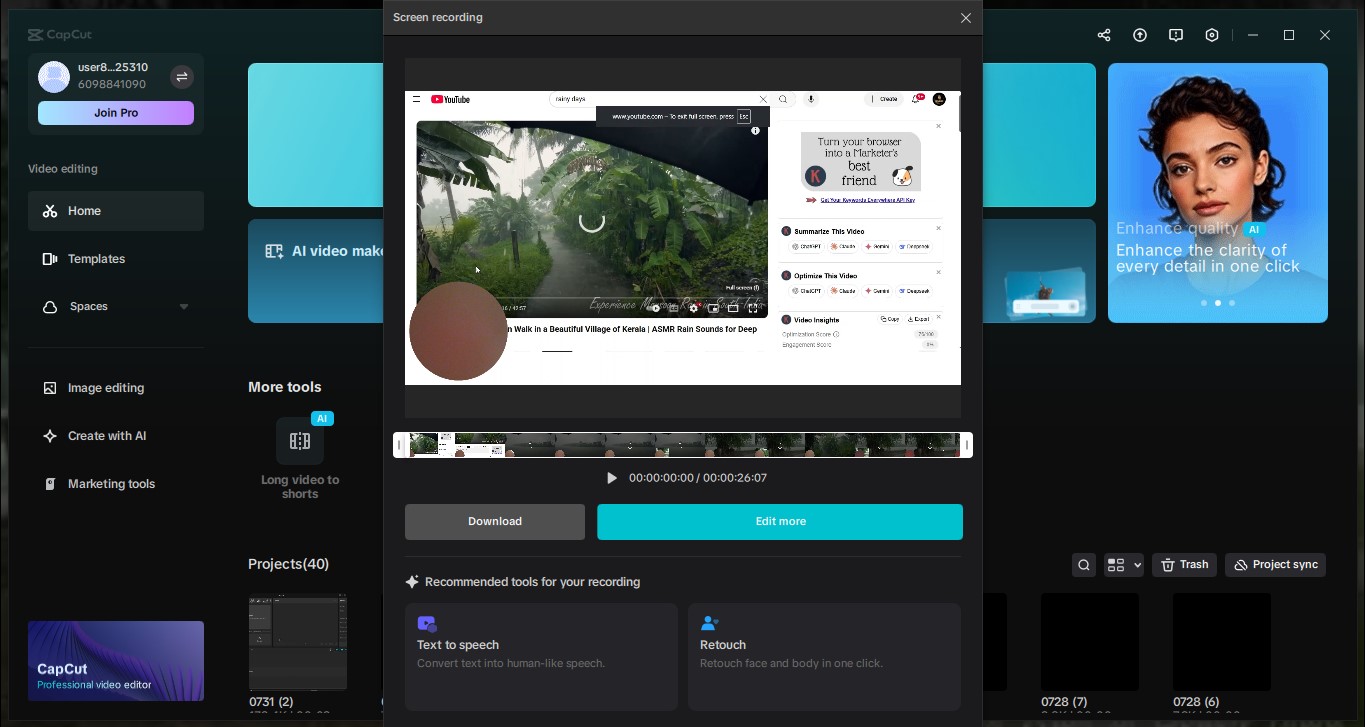Click the account switch icon beside the username

182,77
